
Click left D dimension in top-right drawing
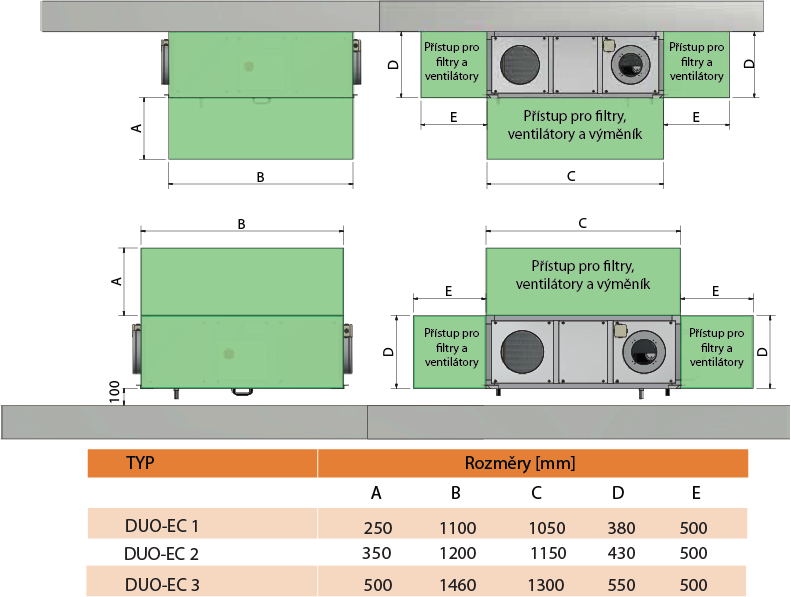pyautogui.click(x=393, y=65)
